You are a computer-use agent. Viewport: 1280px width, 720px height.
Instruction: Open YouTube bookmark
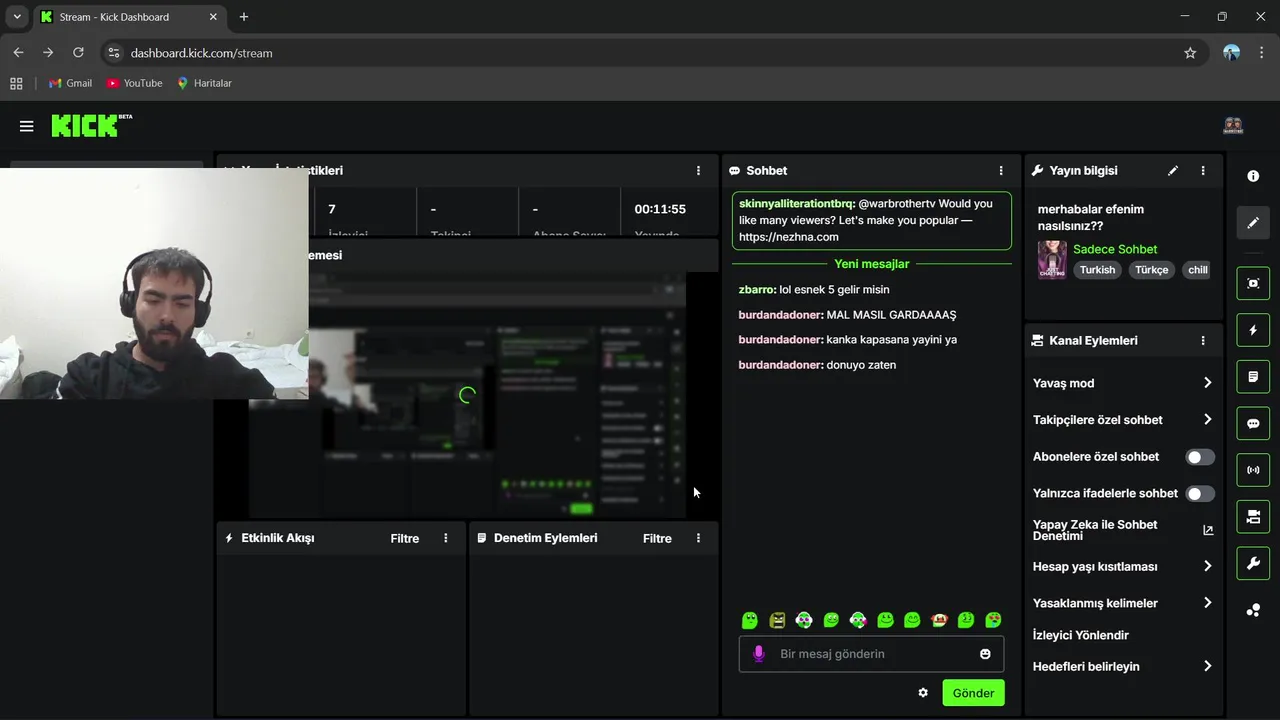(134, 83)
